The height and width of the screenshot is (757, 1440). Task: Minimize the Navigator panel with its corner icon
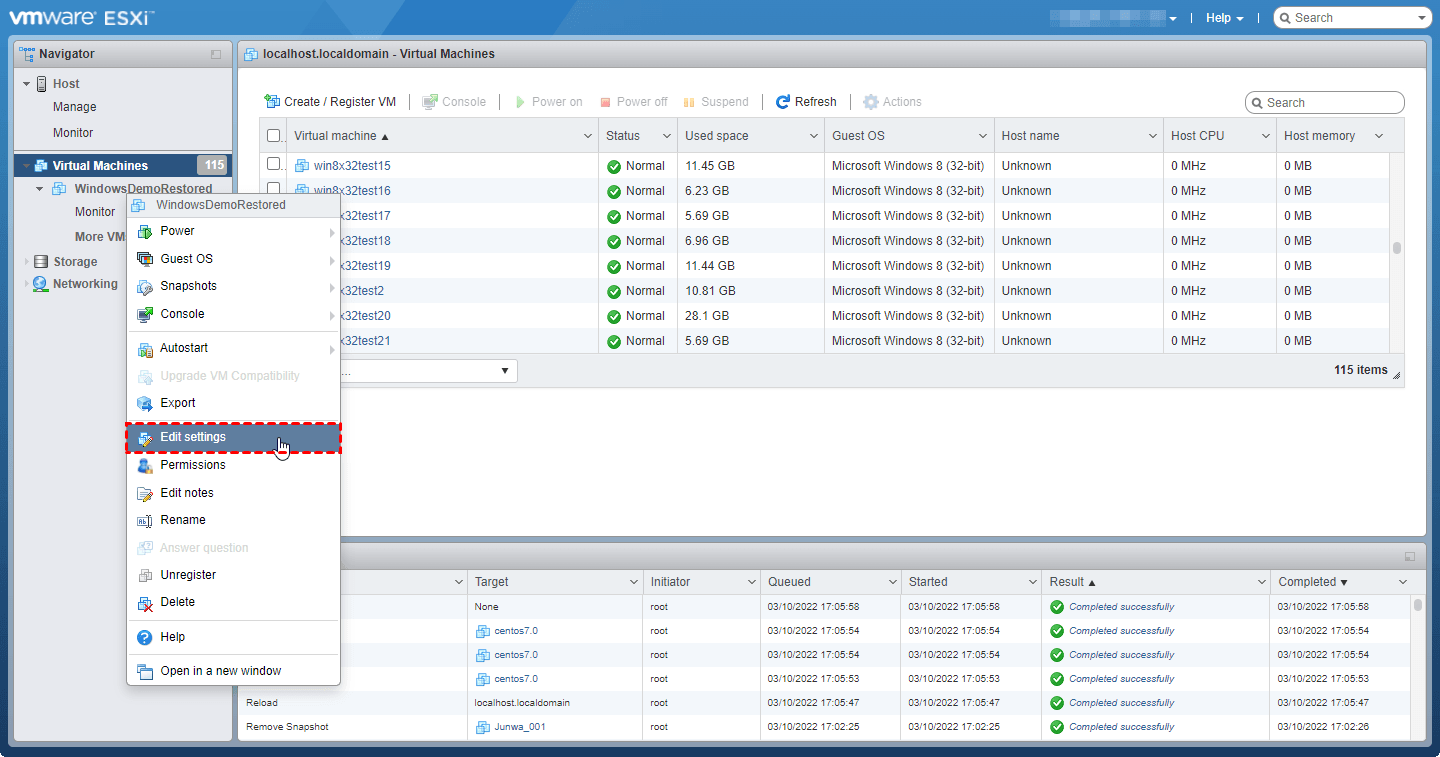[216, 54]
